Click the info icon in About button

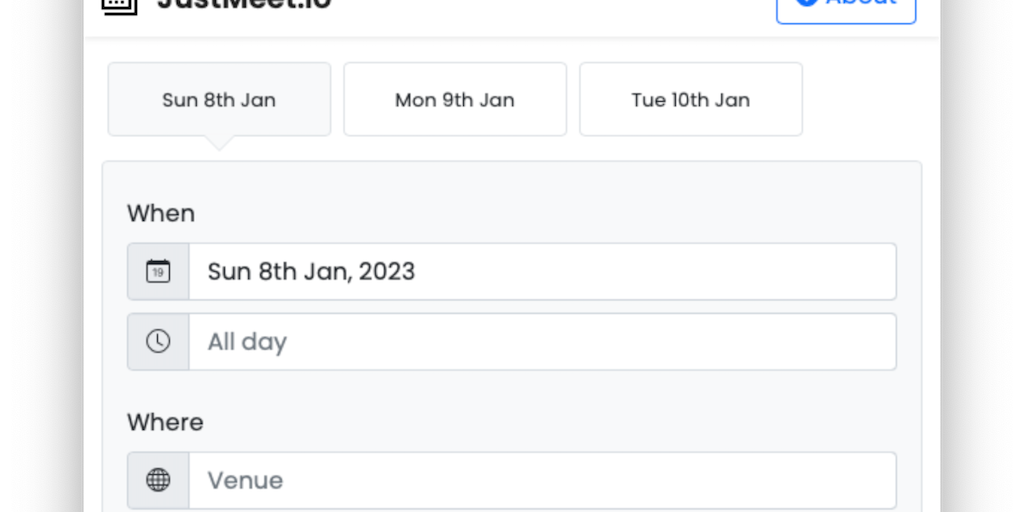coord(806,4)
